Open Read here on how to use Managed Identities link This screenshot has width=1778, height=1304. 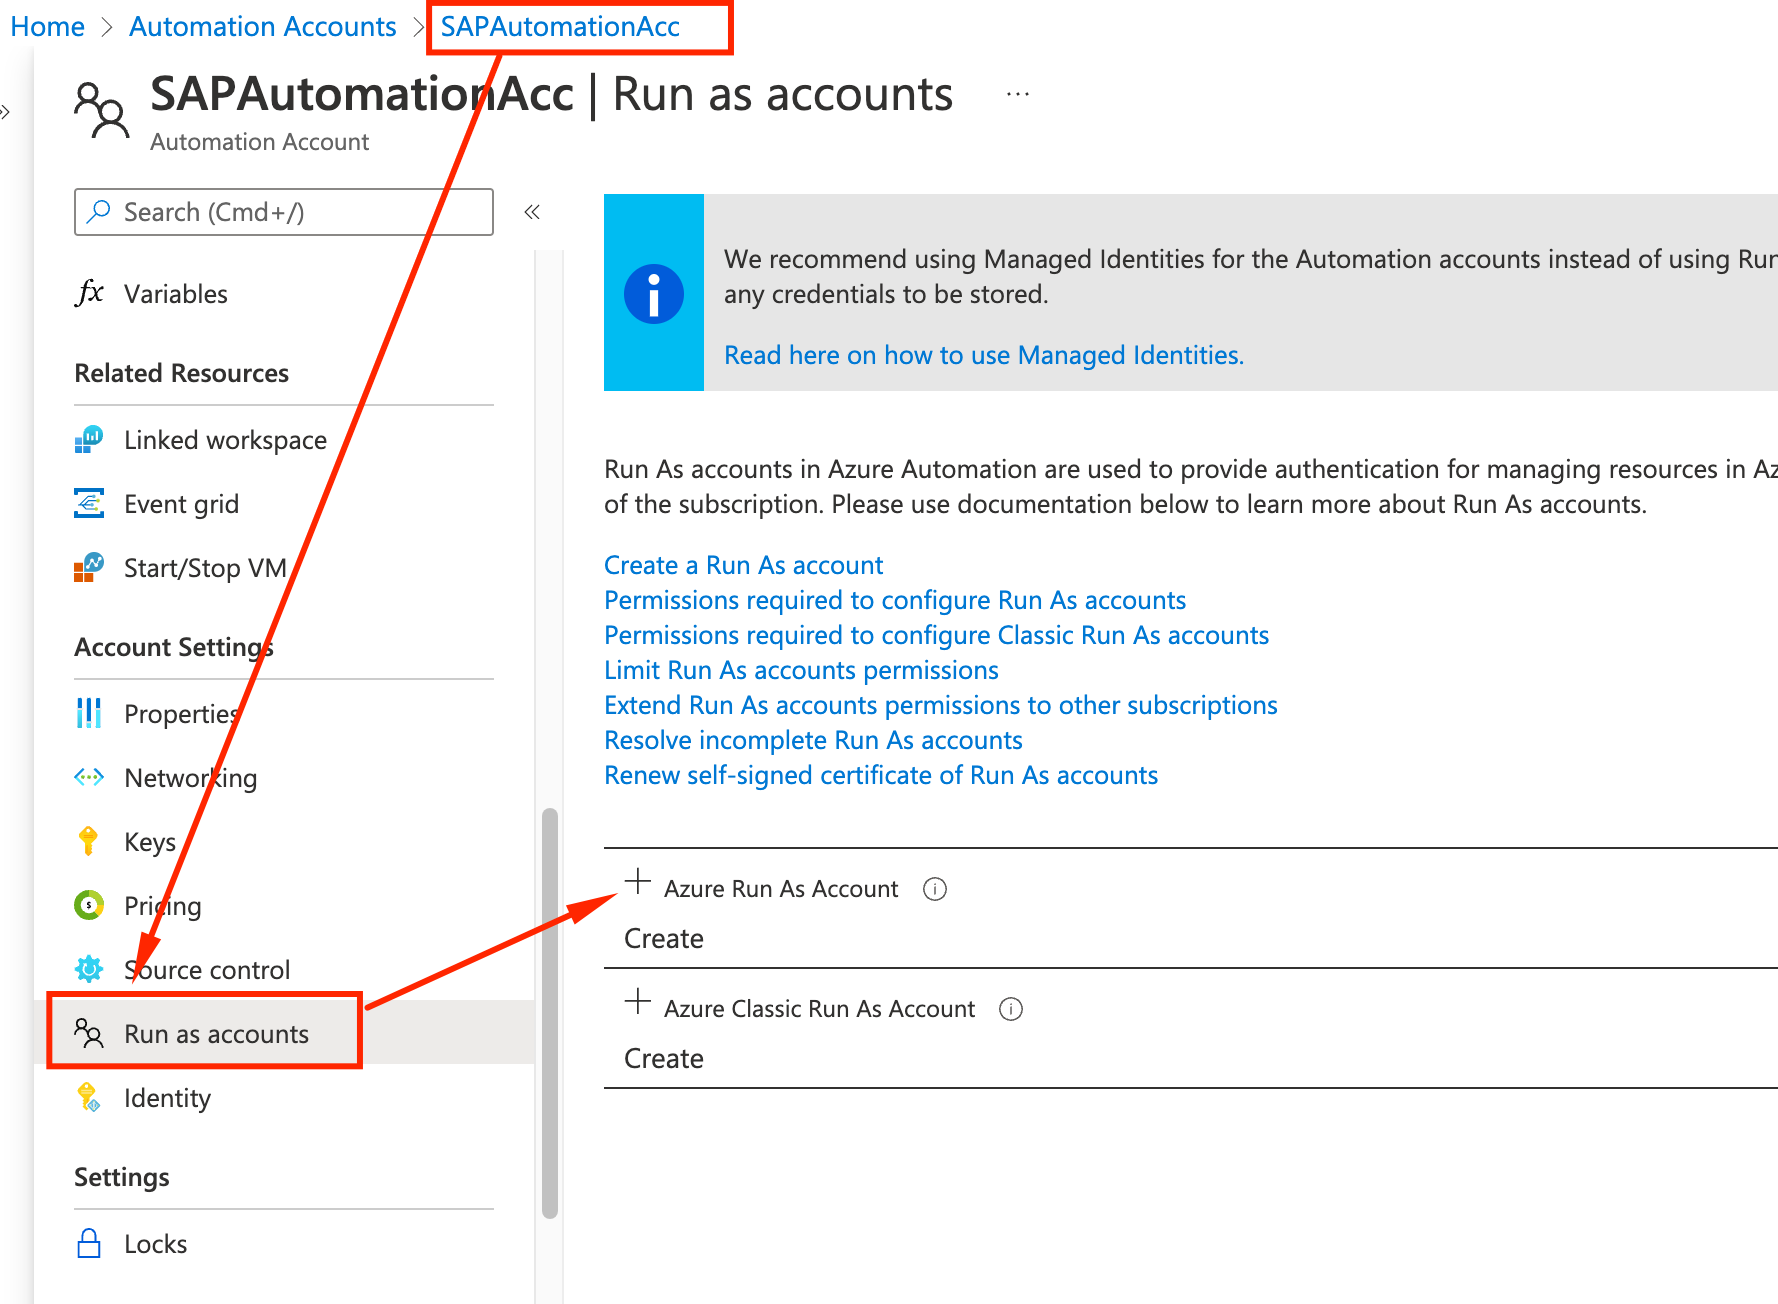[x=984, y=355]
